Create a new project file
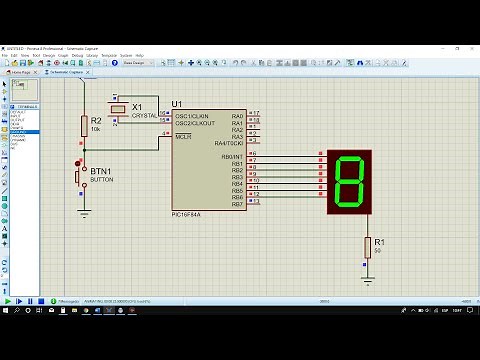Image resolution: width=480 pixels, height=360 pixels. (7, 63)
